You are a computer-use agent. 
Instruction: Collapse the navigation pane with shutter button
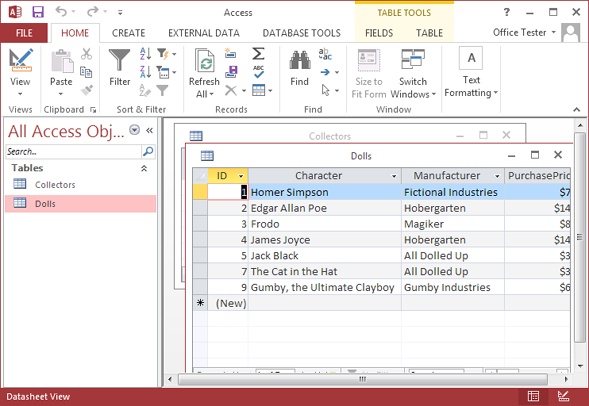pos(150,130)
